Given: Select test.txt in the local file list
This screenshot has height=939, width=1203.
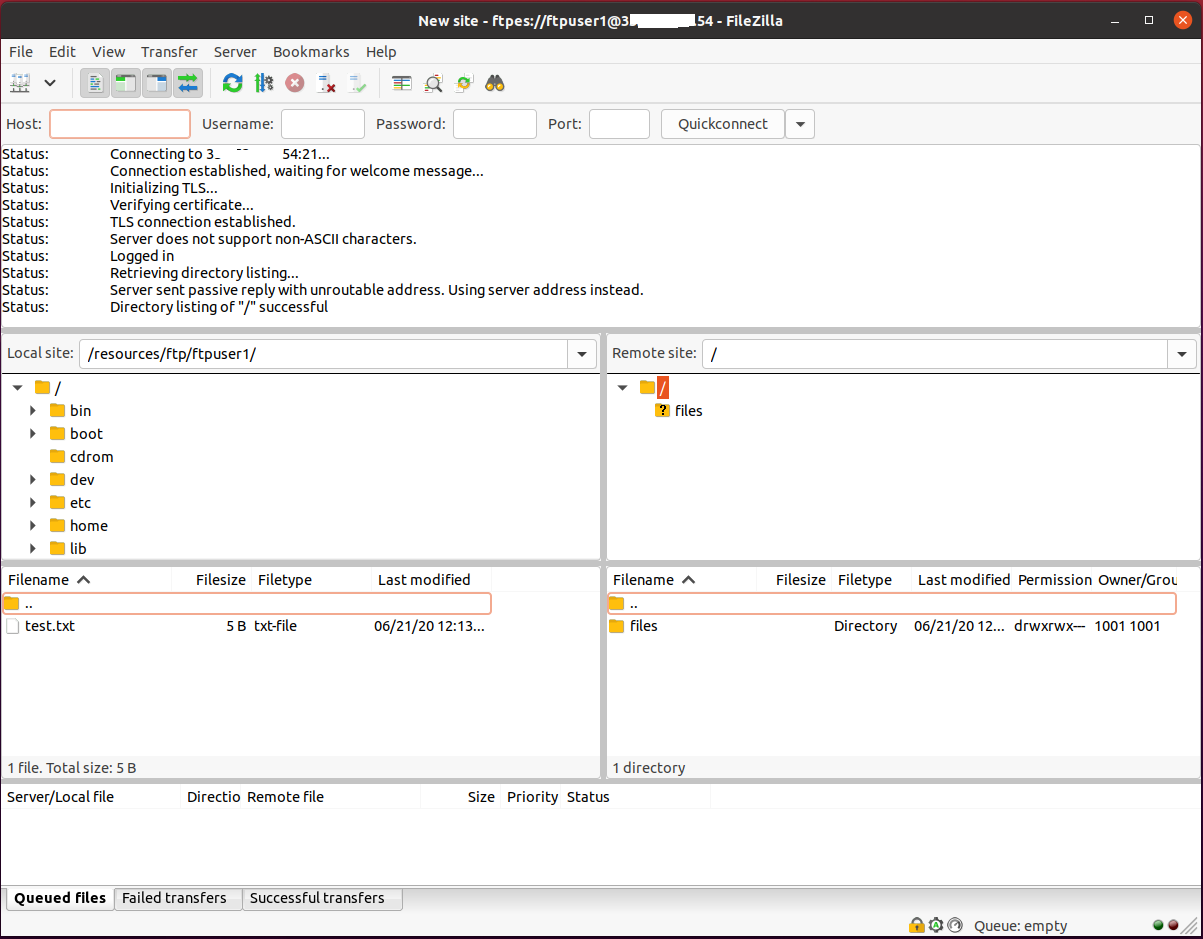Looking at the screenshot, I should click(246, 626).
